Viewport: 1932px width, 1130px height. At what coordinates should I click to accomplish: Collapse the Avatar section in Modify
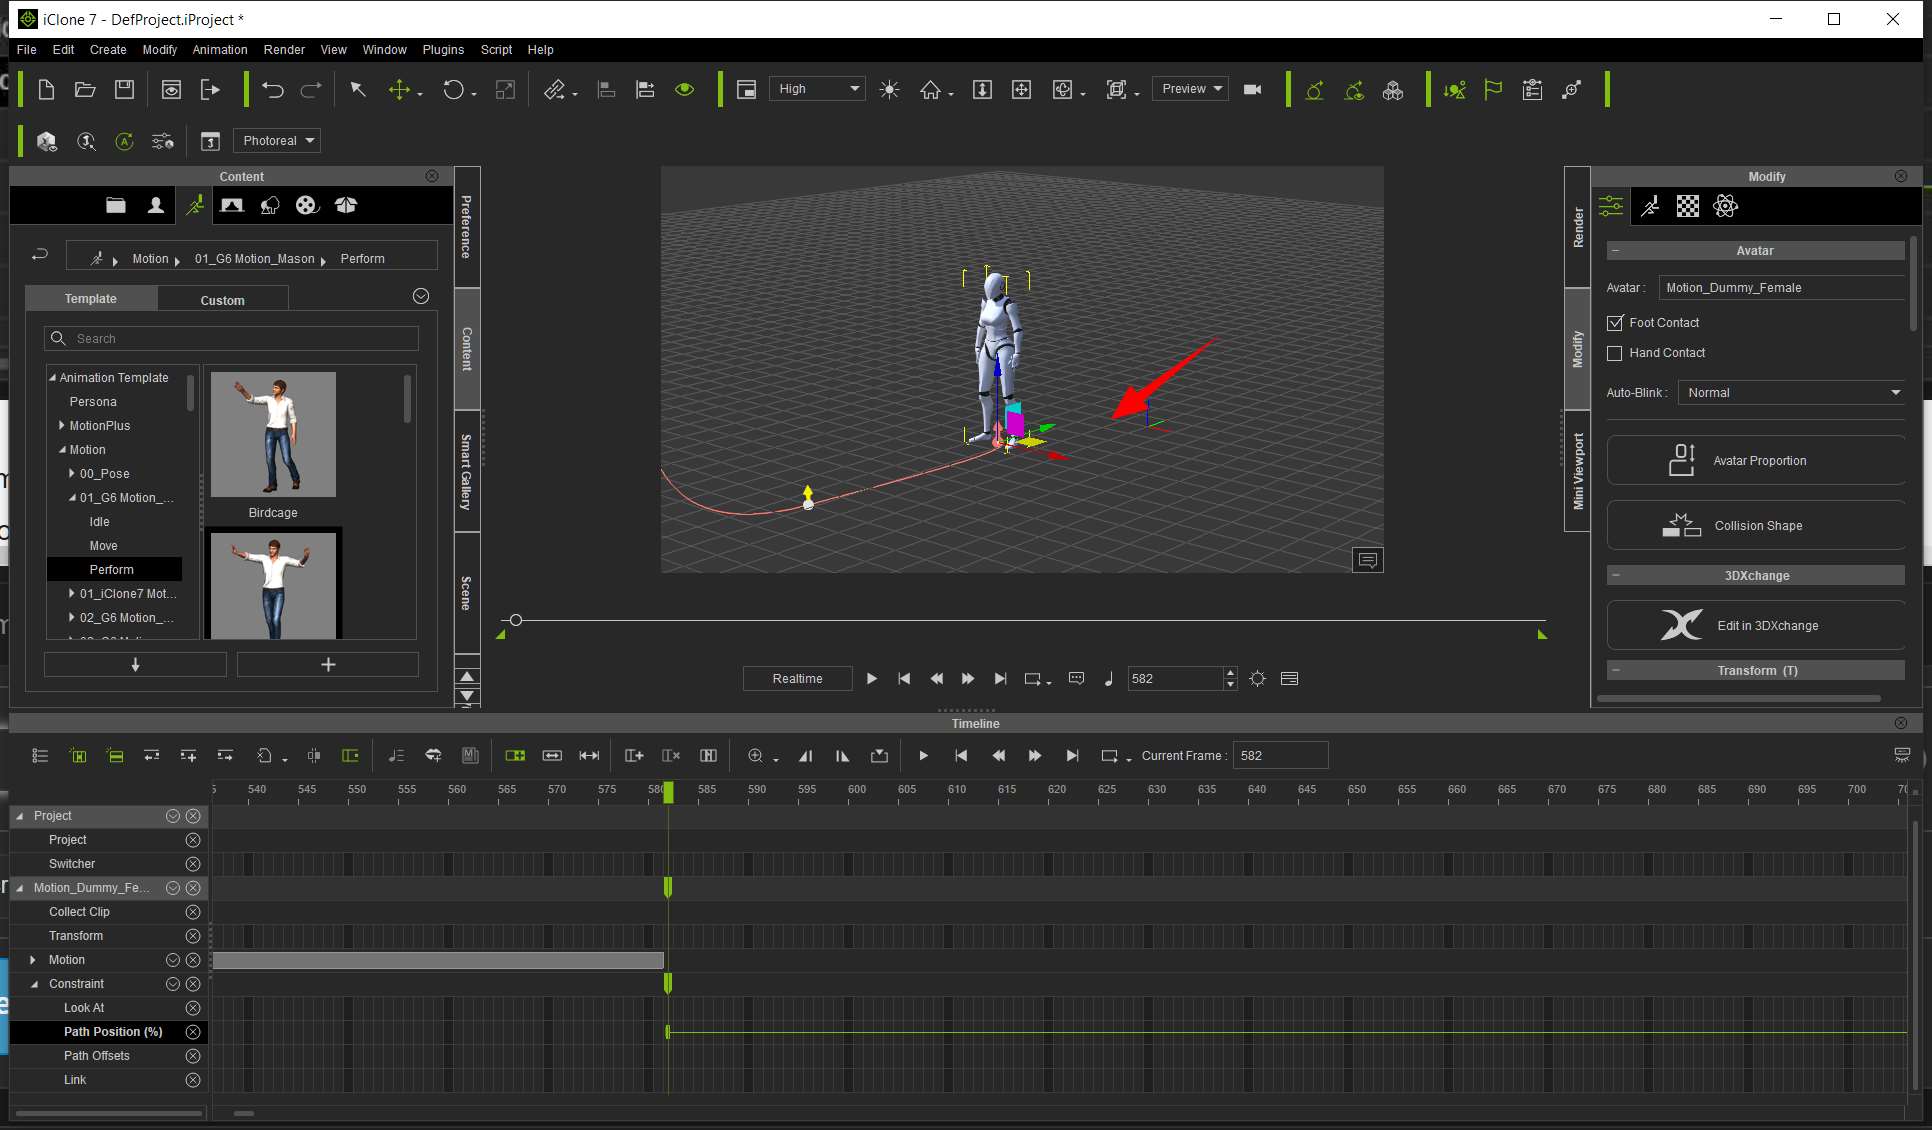pos(1615,251)
